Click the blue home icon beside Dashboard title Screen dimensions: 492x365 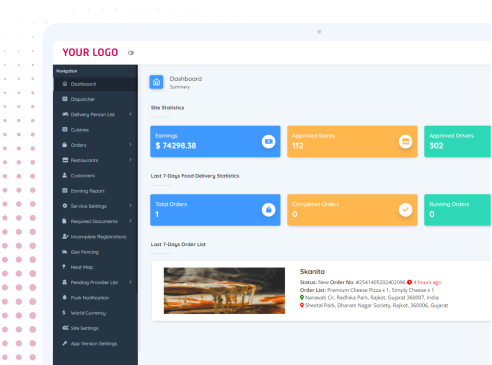click(x=156, y=82)
